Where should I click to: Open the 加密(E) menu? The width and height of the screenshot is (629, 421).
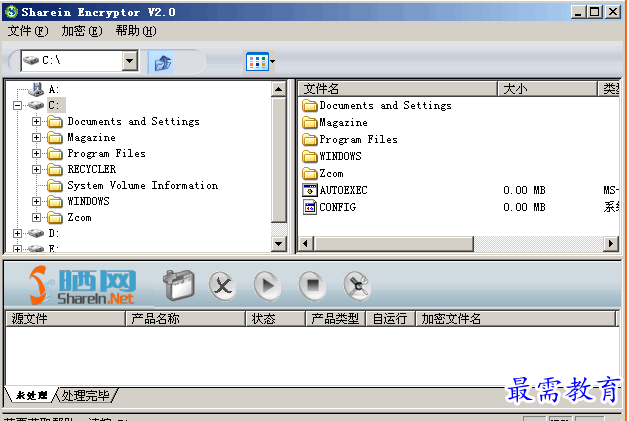[82, 31]
